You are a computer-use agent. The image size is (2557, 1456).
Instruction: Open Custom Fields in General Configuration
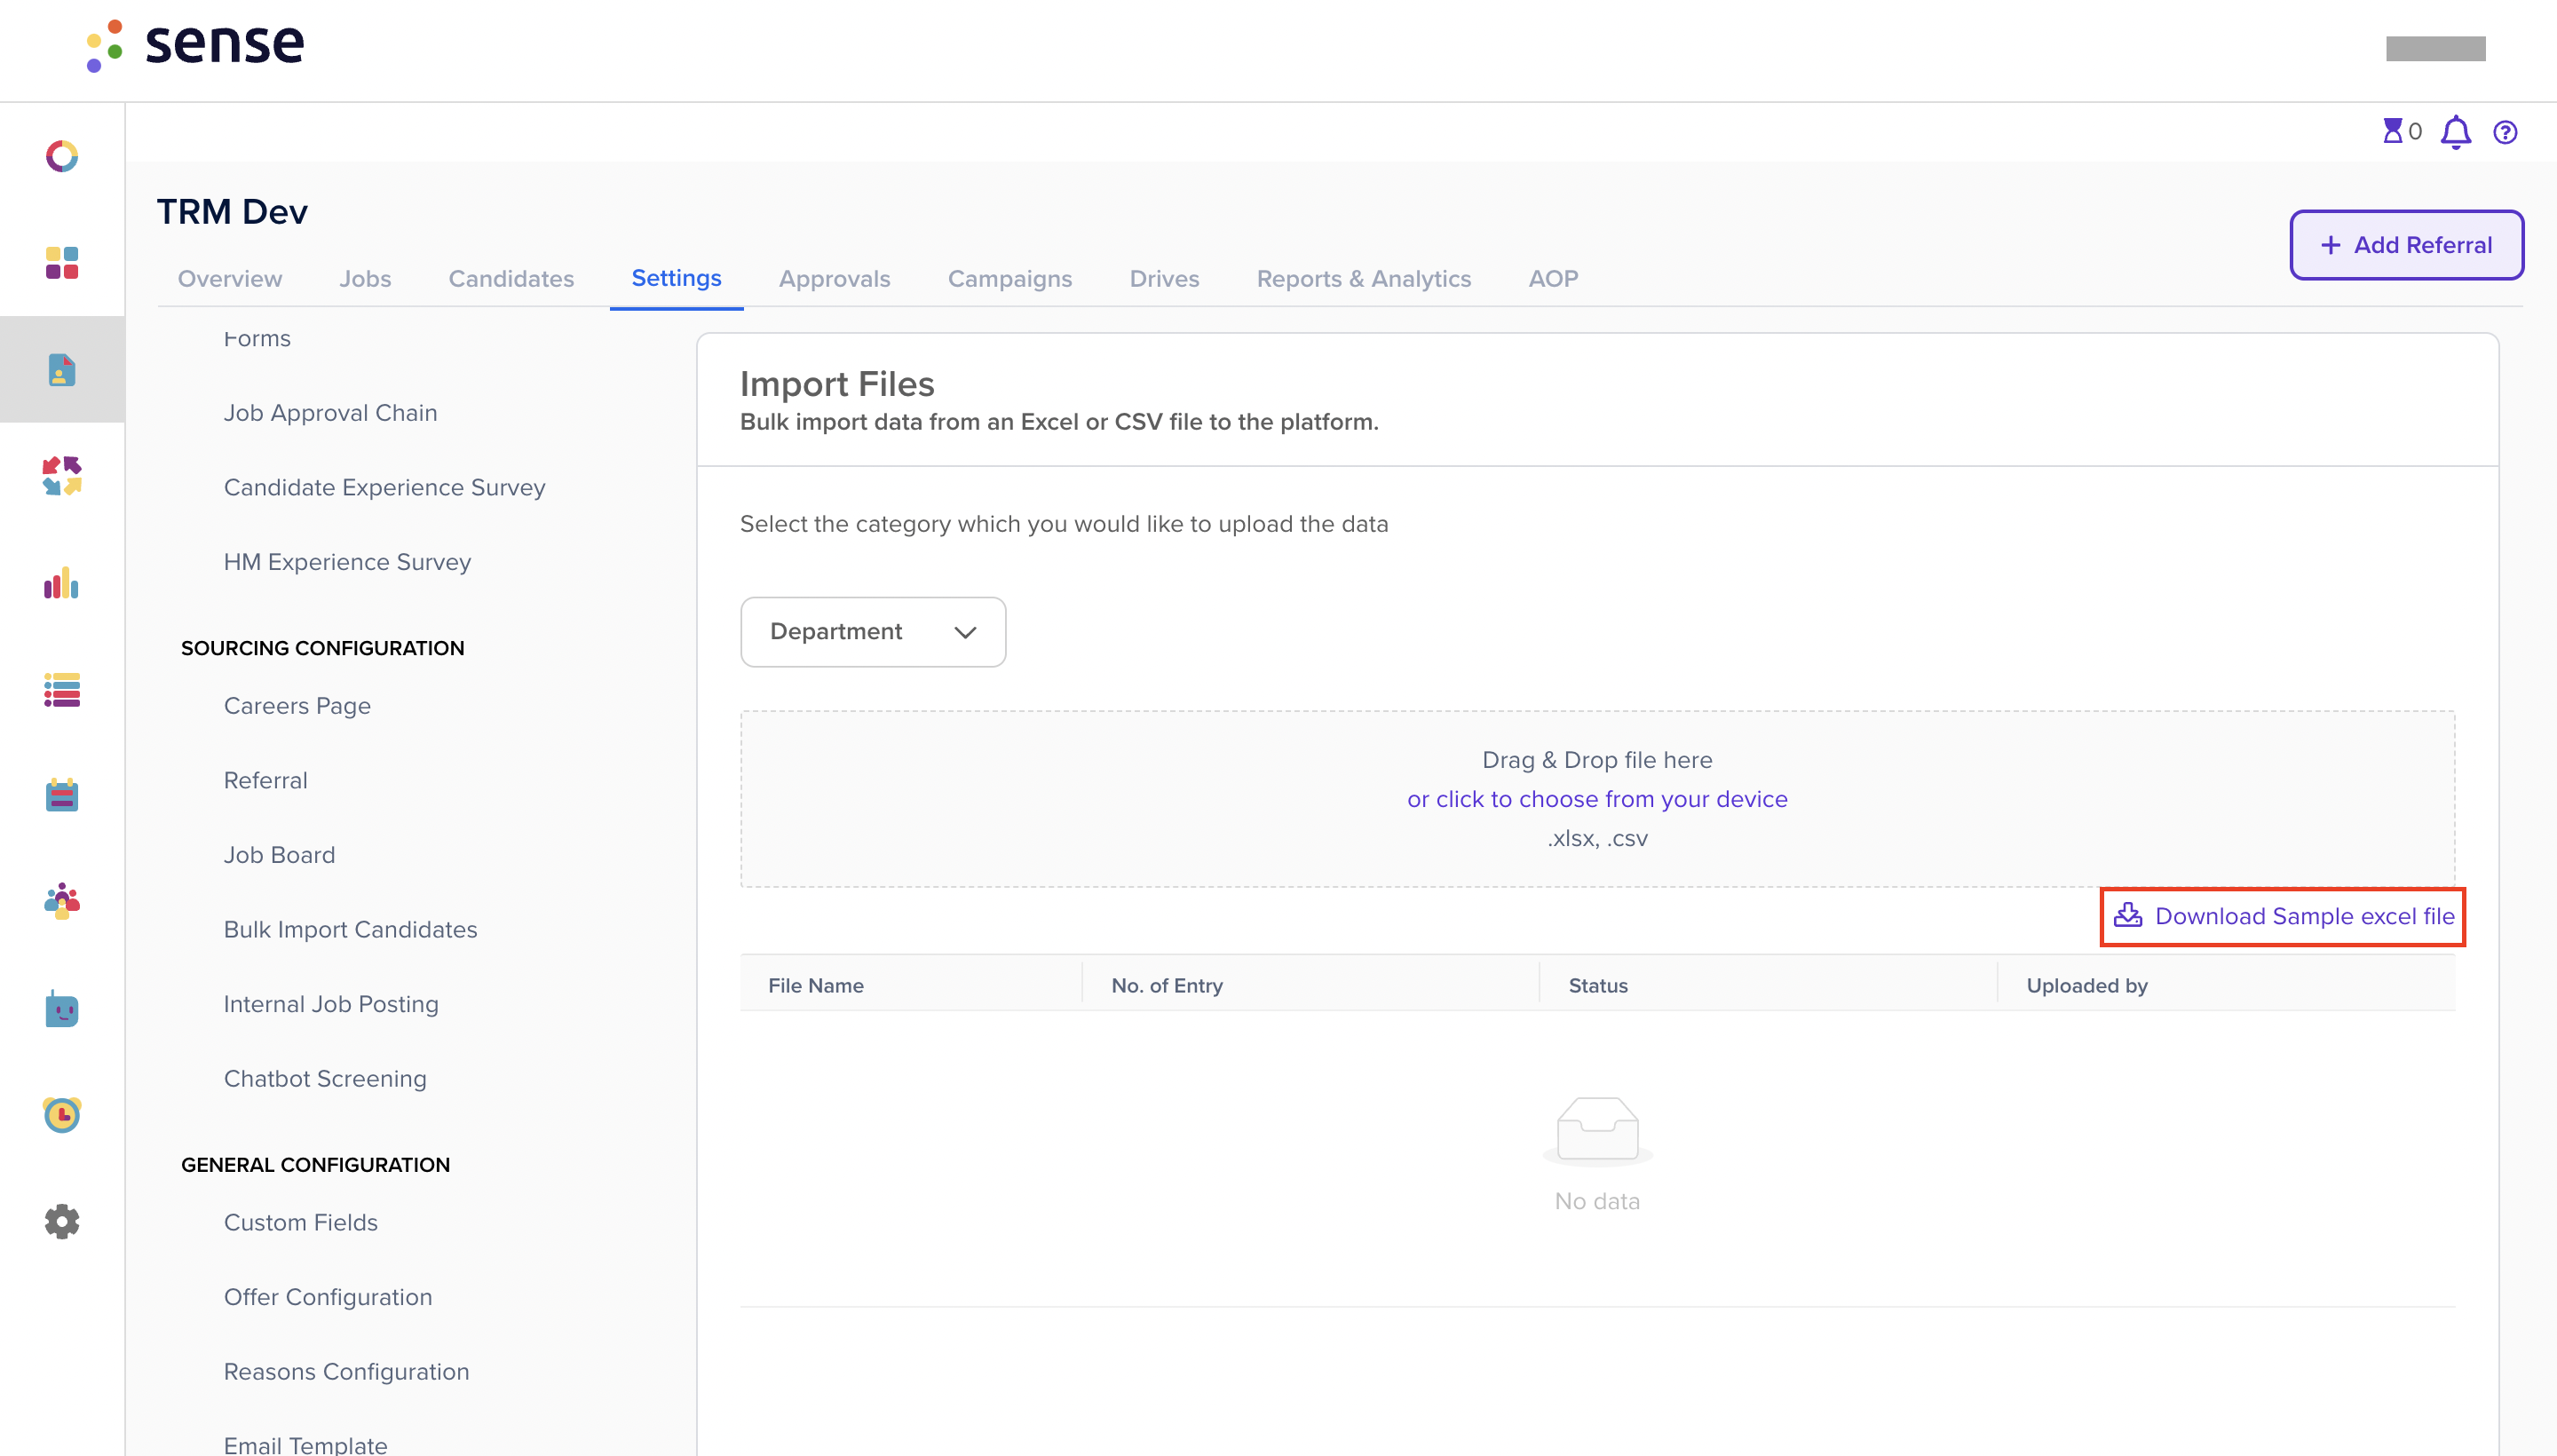(x=300, y=1222)
